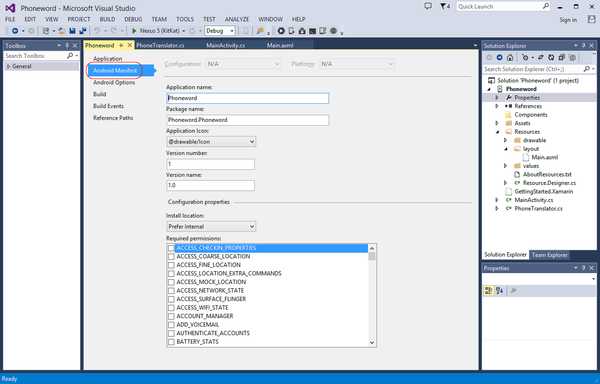600x384 pixels.
Task: Check ACCESS_COARSE_LOCATION permission
Action: pos(171,257)
